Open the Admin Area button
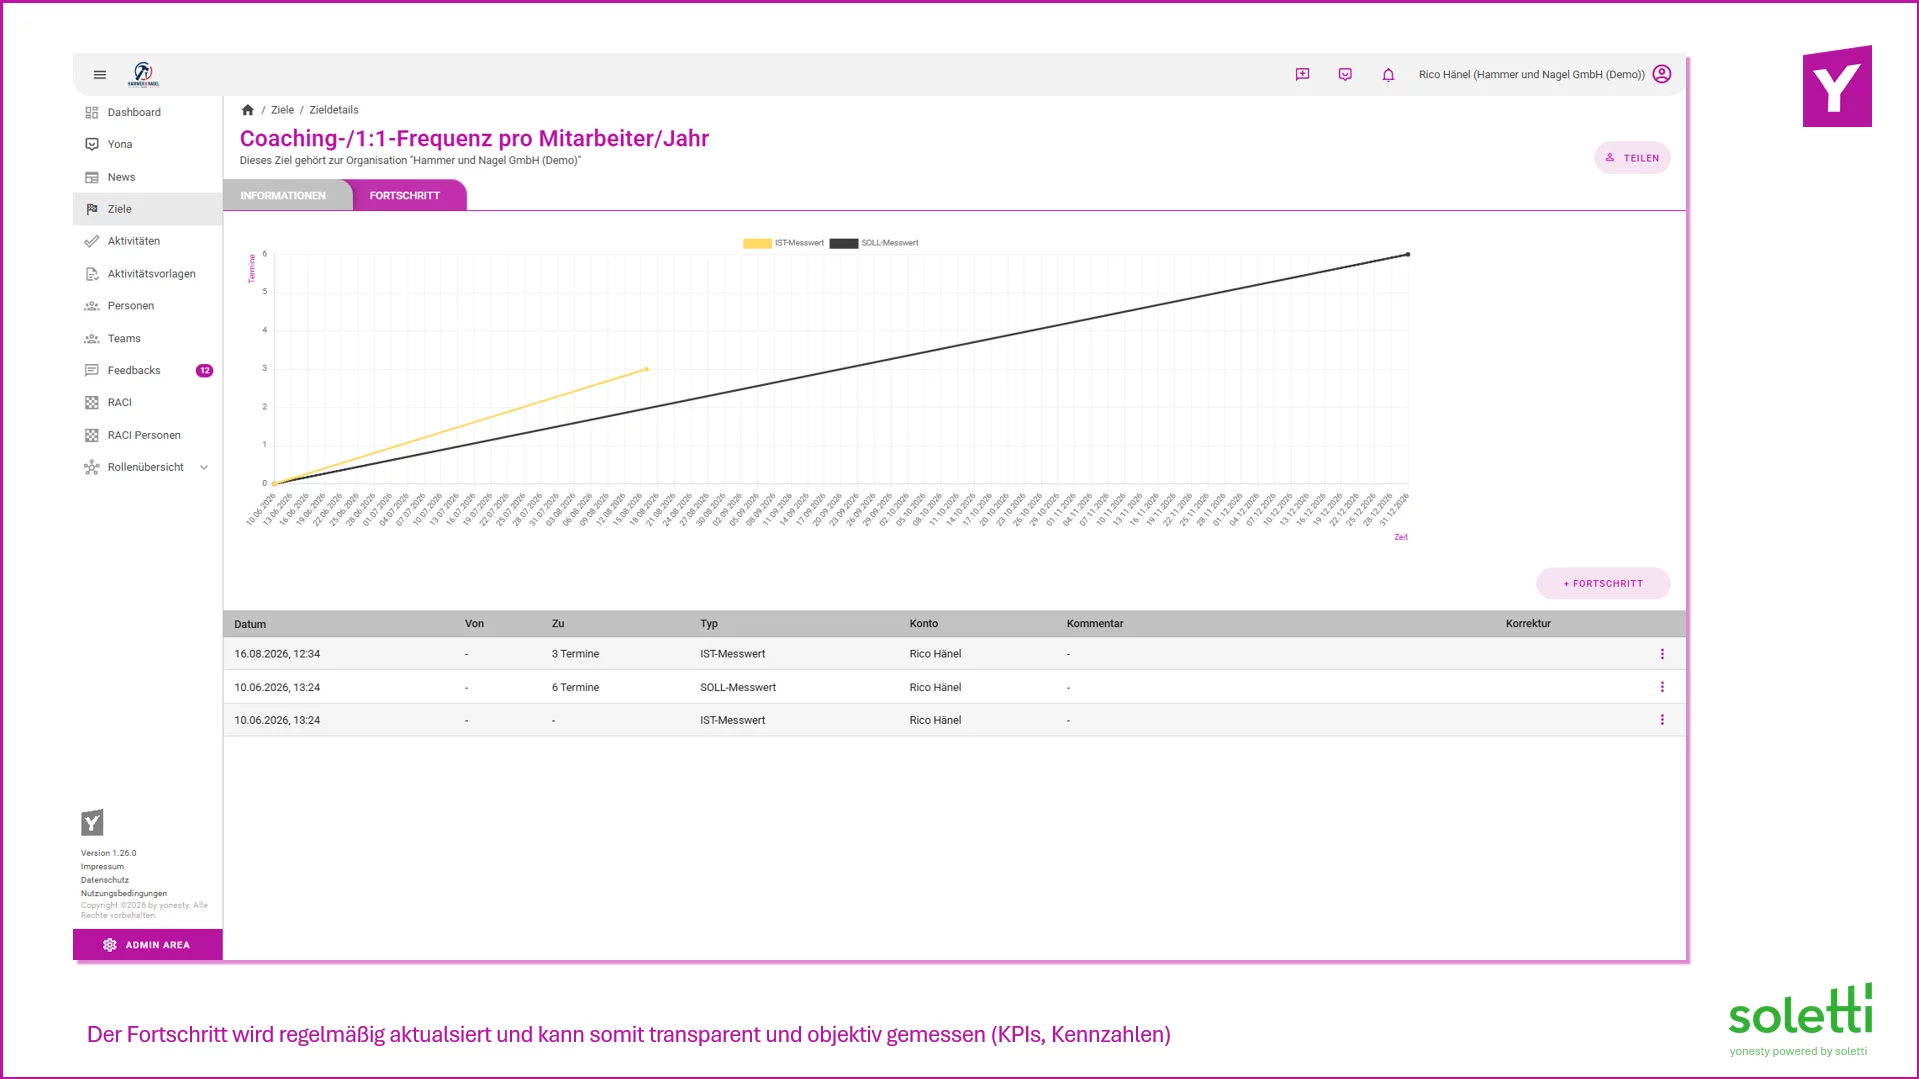 tap(148, 945)
